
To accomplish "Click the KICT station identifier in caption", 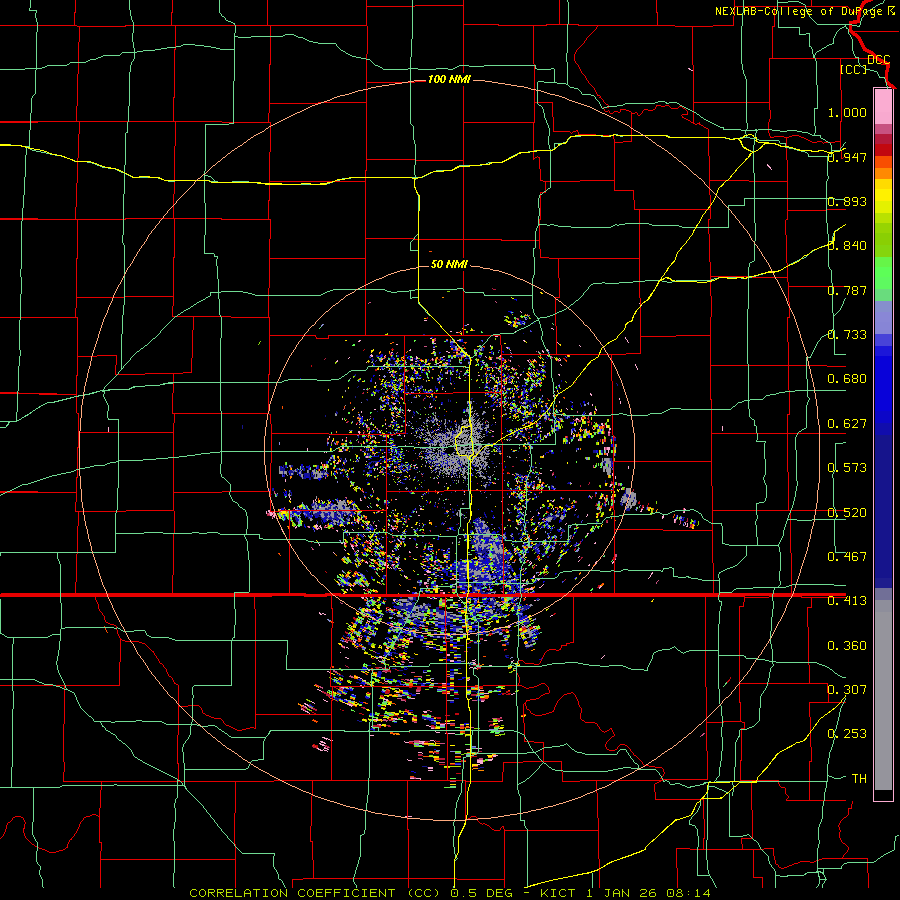I will point(557,893).
